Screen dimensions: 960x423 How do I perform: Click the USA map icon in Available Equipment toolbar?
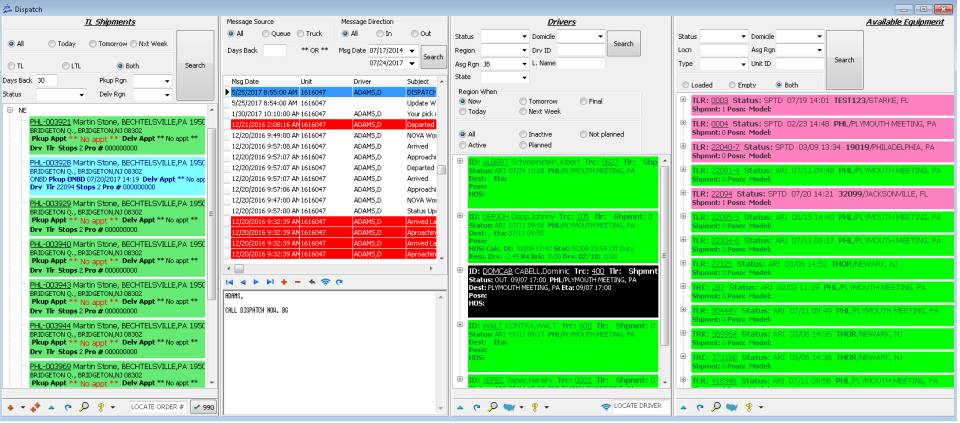coord(732,407)
